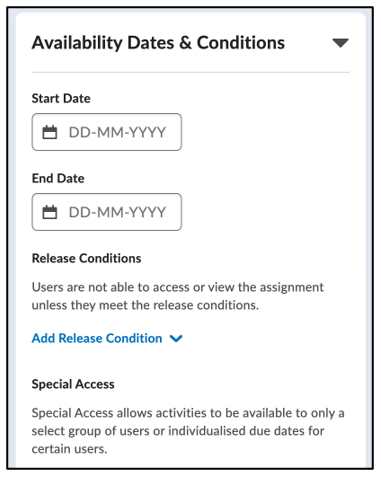This screenshot has width=381, height=481.
Task: Expand the chevron beside Add Release Condition
Action: (x=176, y=339)
